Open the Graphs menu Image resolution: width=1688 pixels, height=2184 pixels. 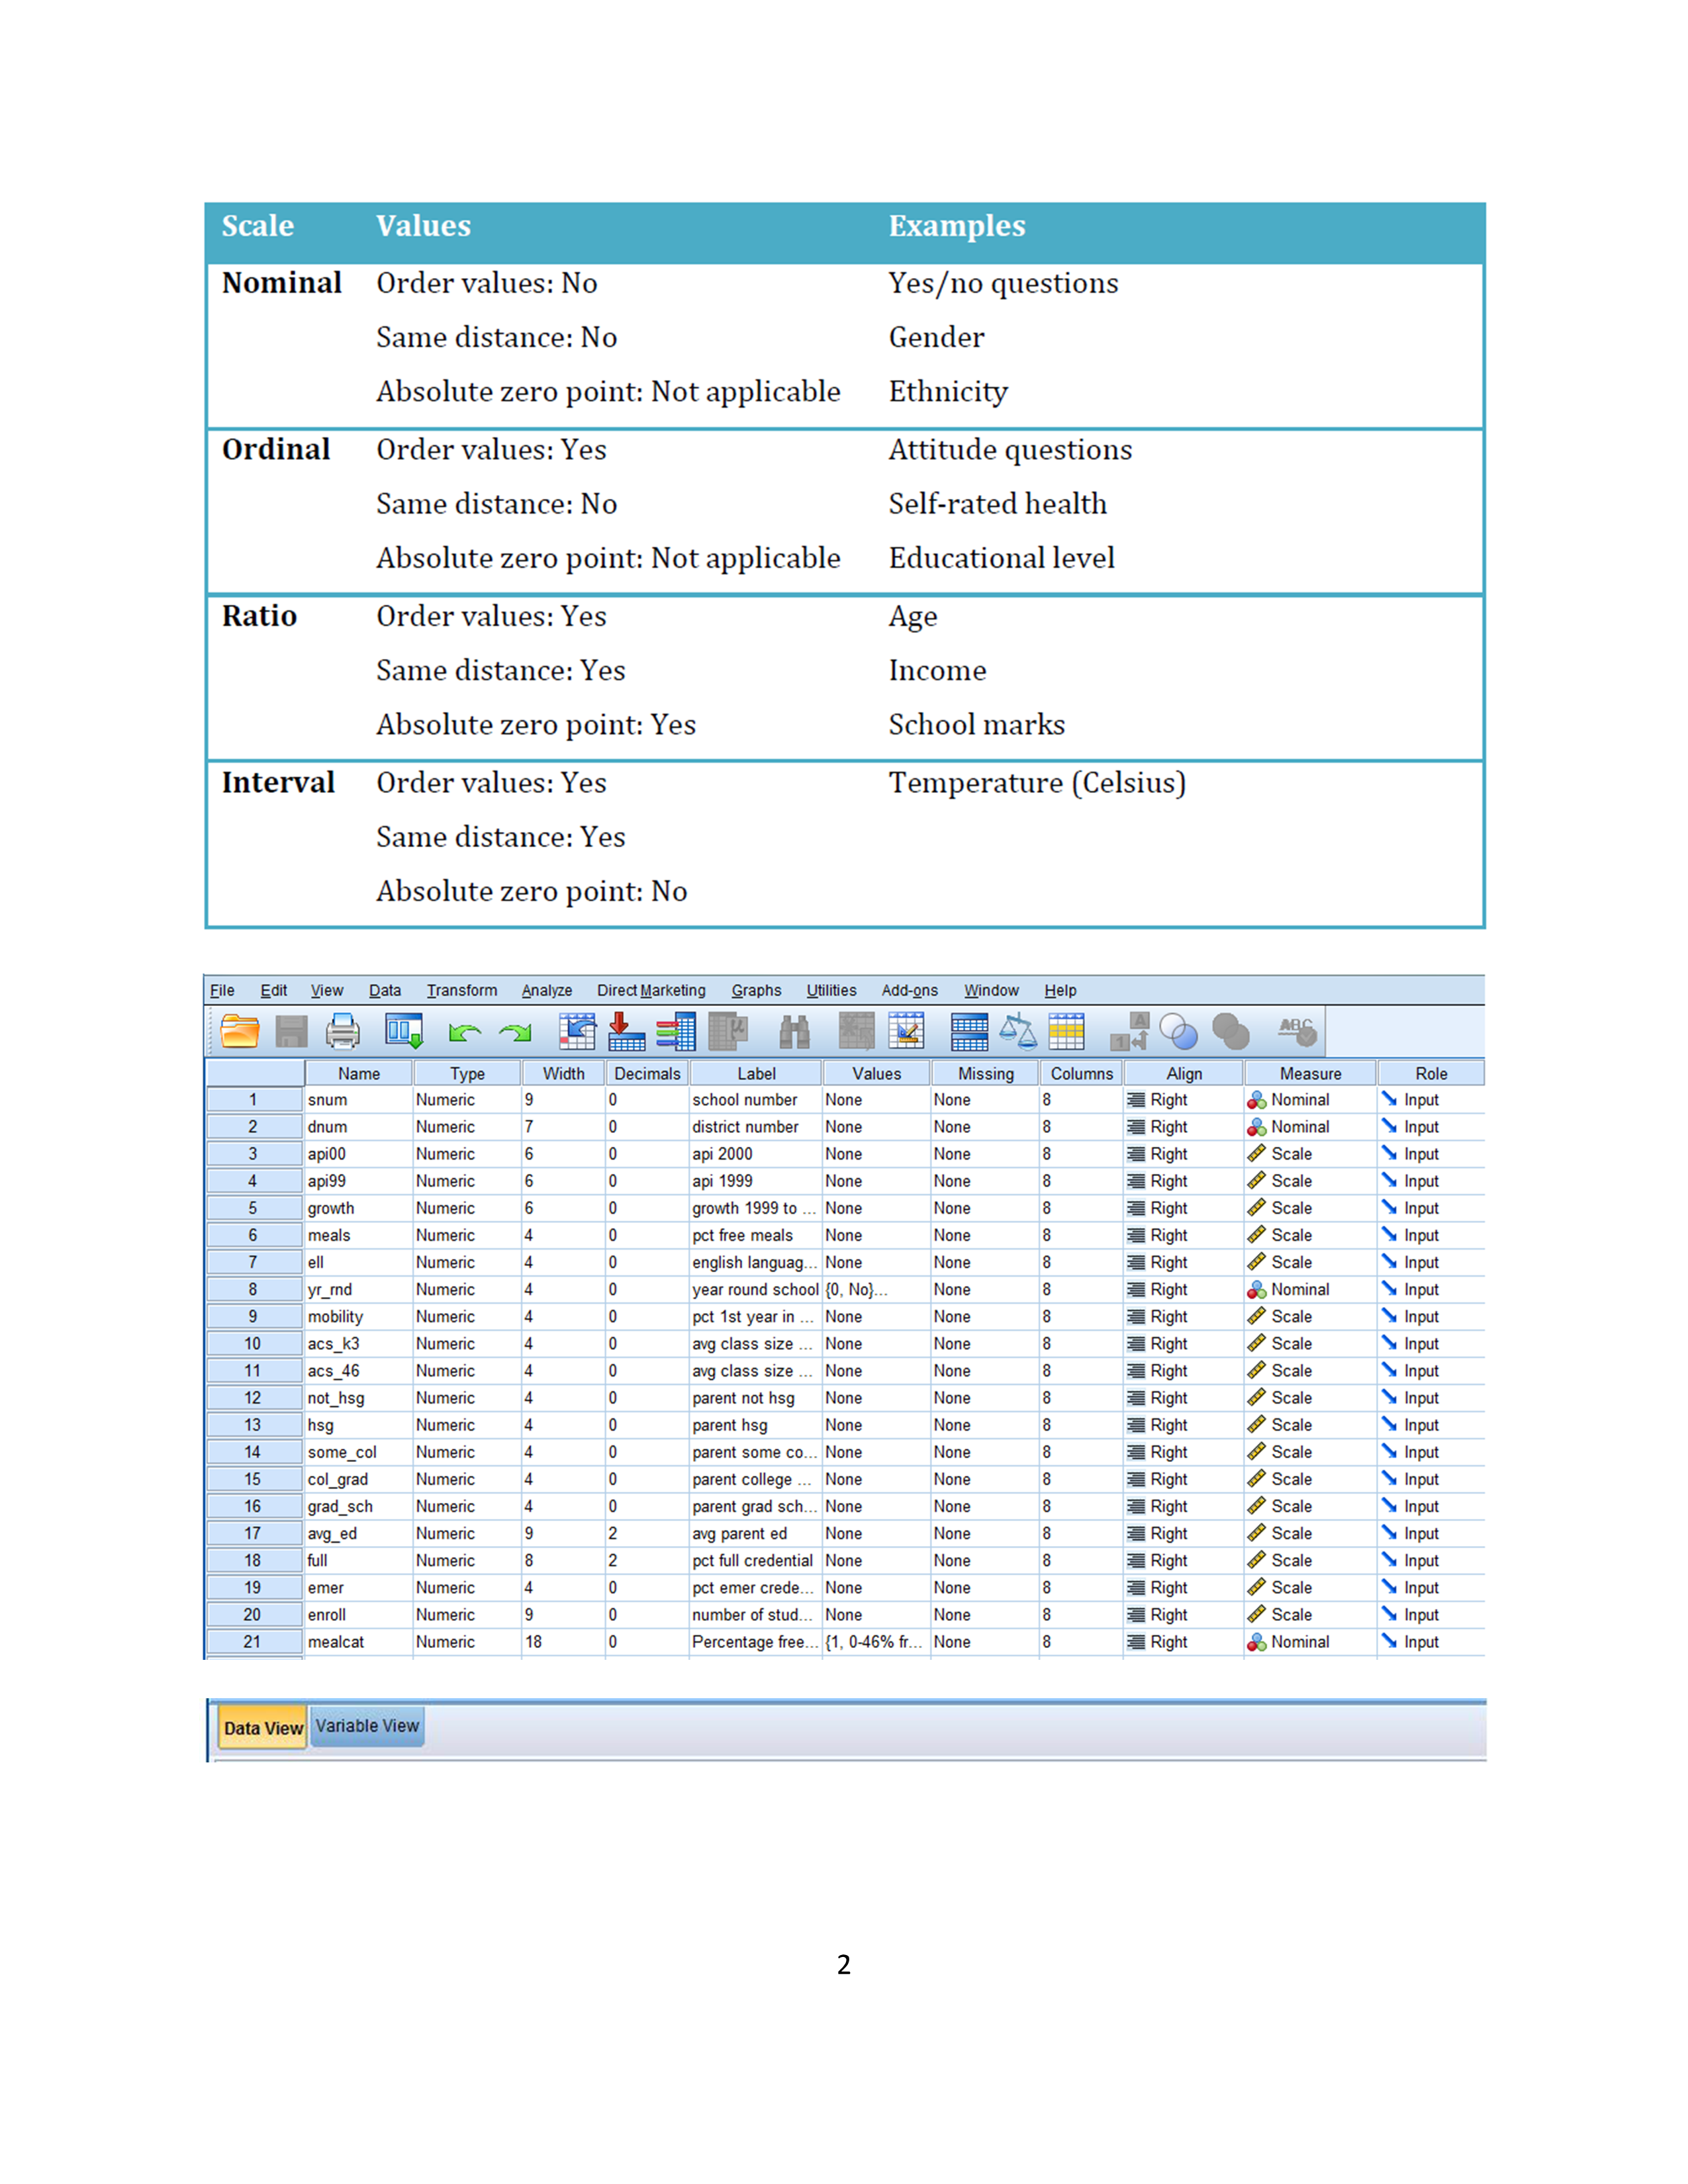[x=756, y=990]
